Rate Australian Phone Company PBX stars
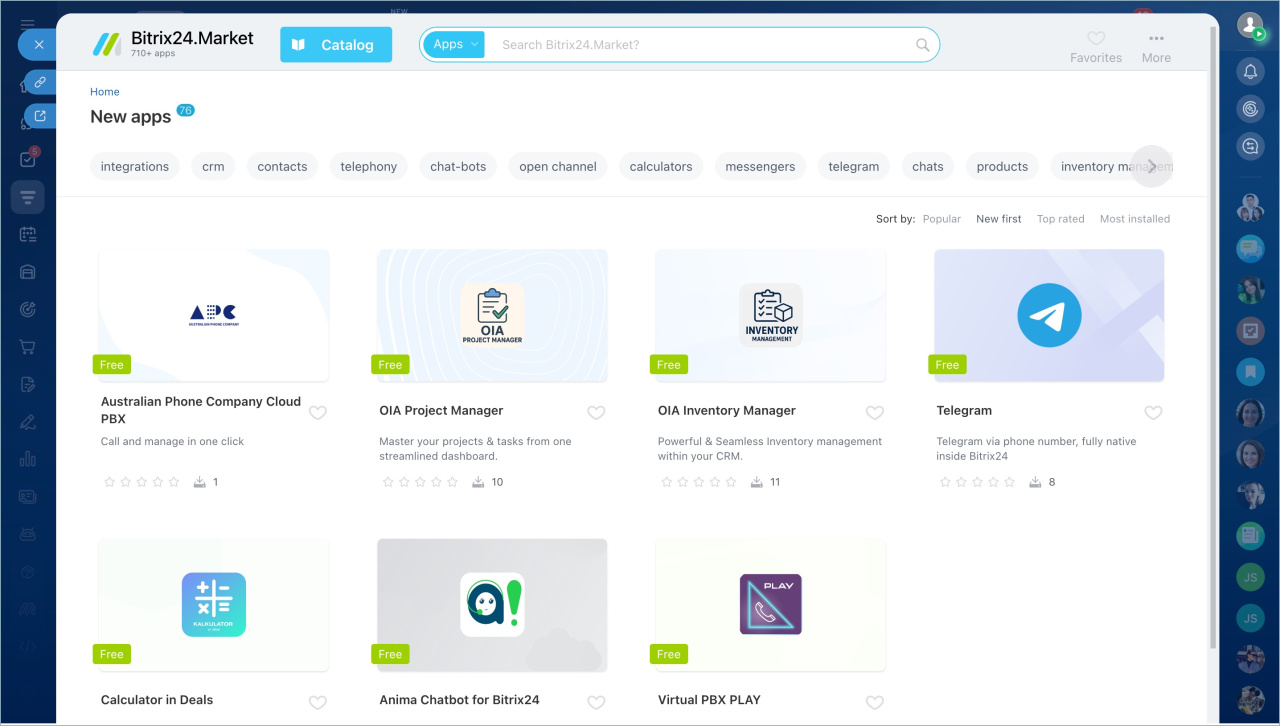The width and height of the screenshot is (1280, 726). (141, 482)
